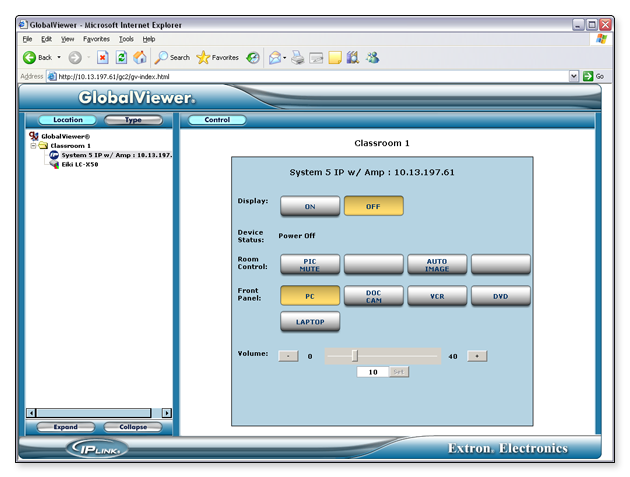
Task: Select the DOC CAM input button
Action: click(x=373, y=296)
